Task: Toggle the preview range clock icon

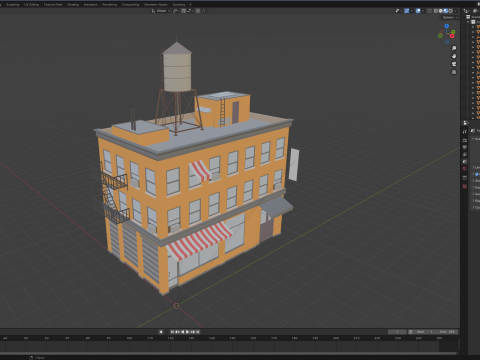Action: tap(411, 332)
